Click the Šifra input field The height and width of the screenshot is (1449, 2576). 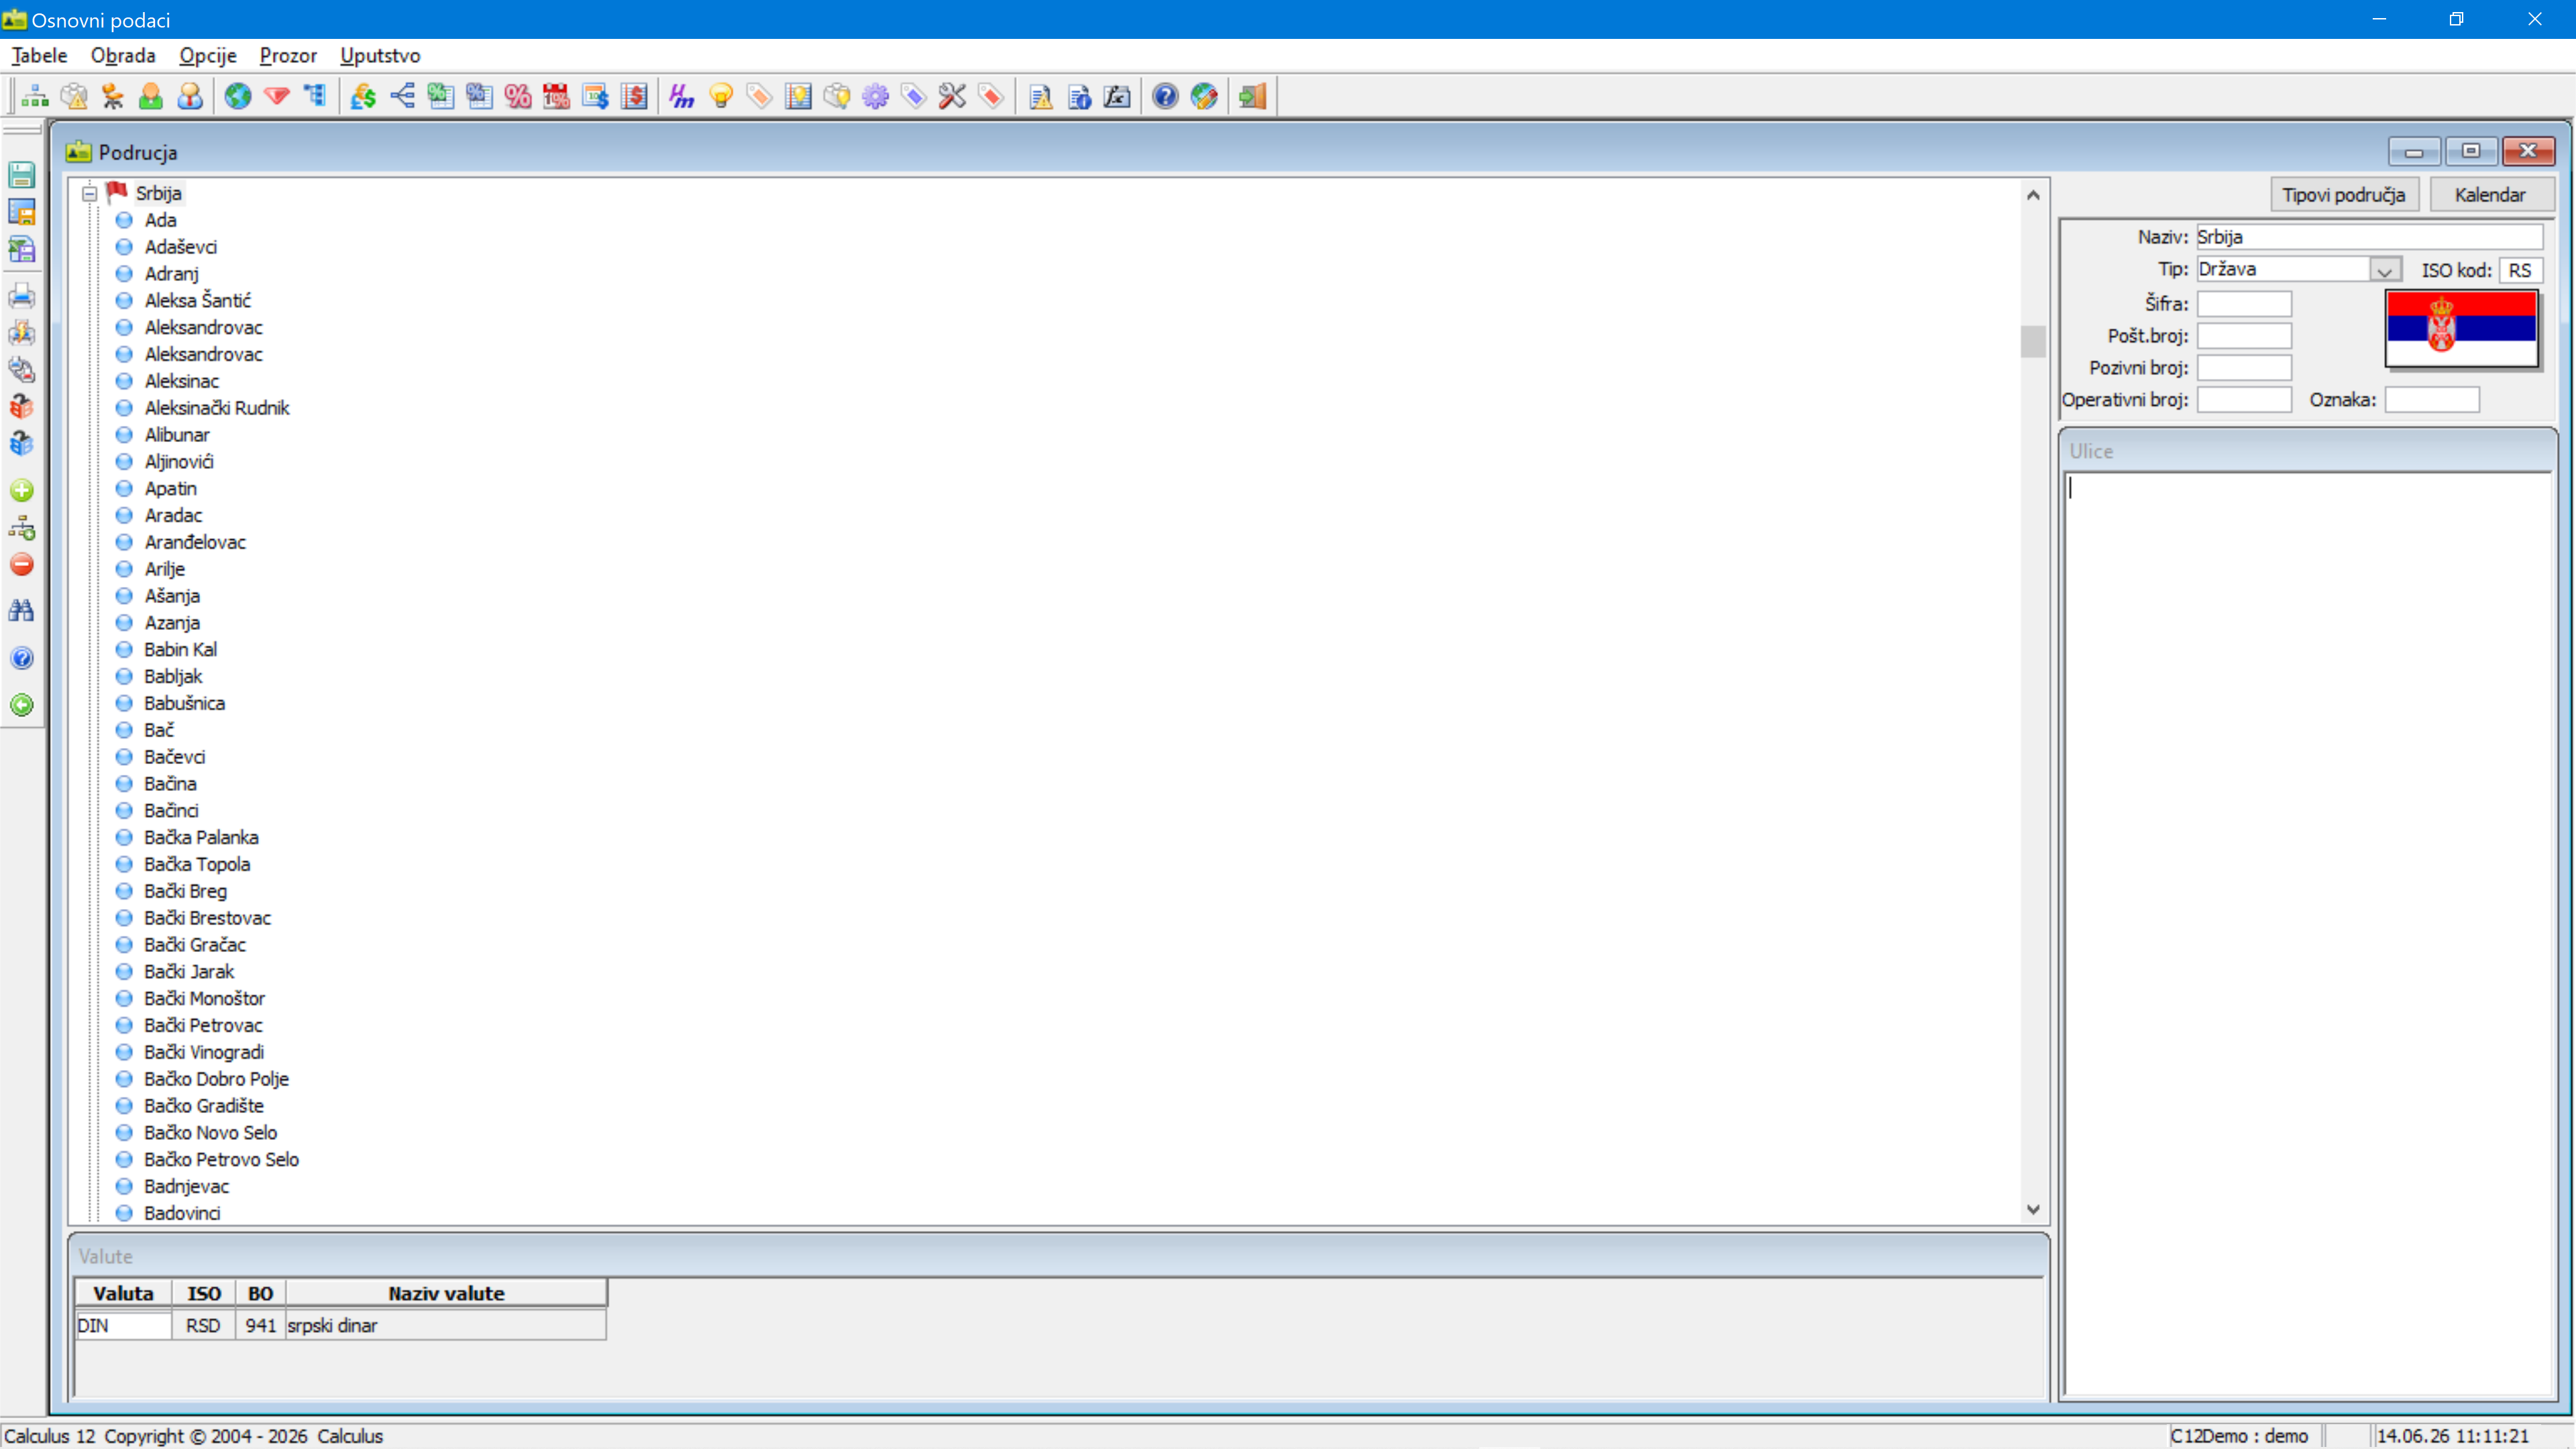[2244, 304]
